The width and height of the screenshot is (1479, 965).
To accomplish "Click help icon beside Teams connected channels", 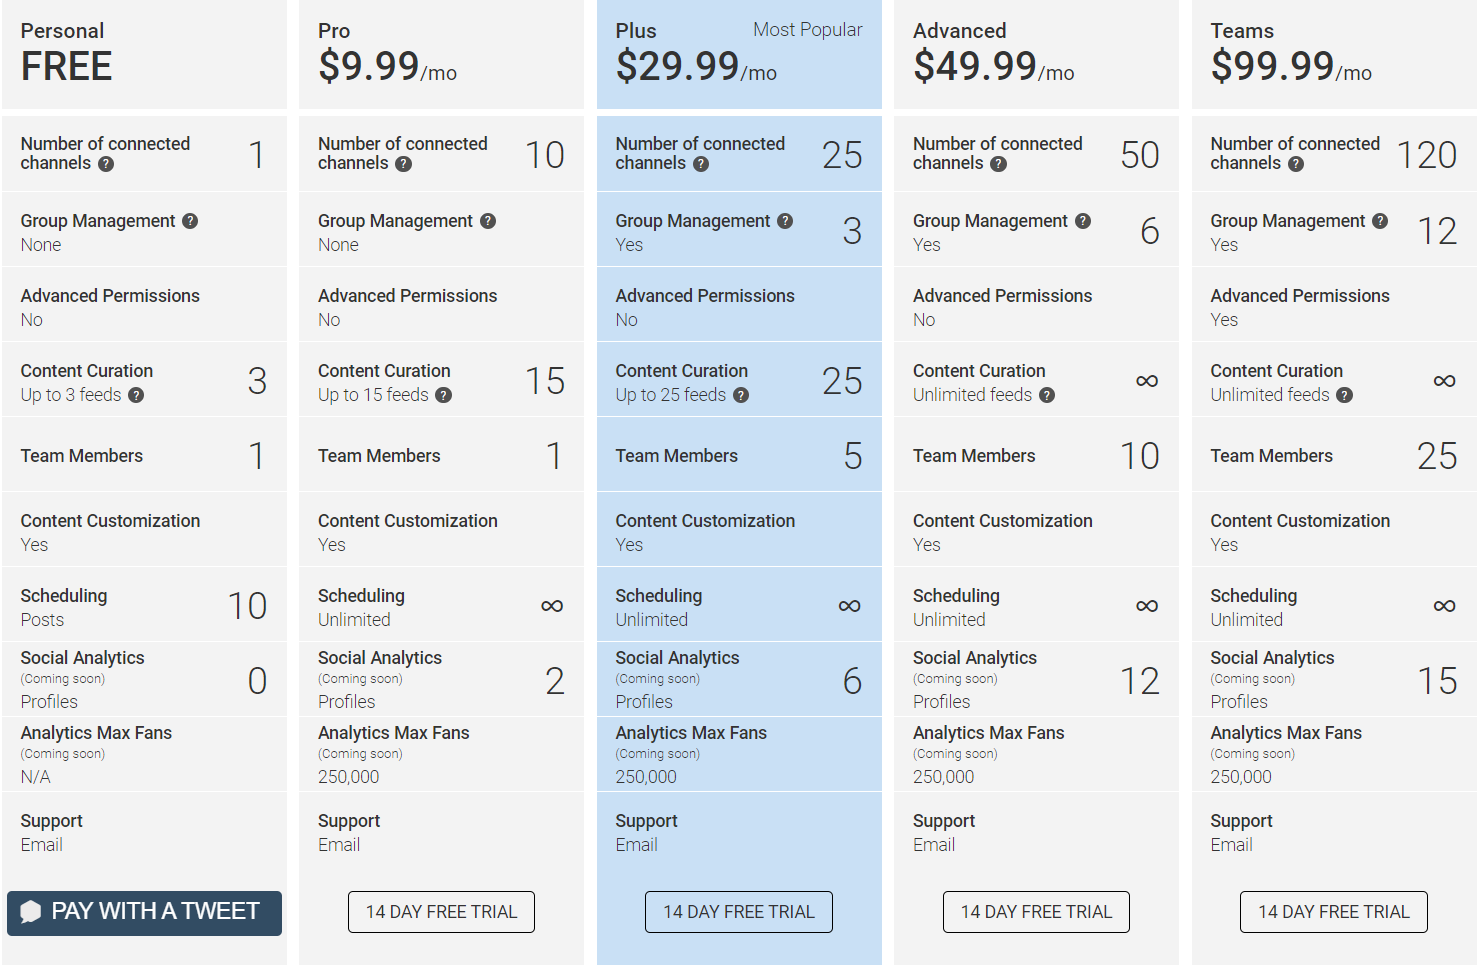I will [x=1296, y=164].
